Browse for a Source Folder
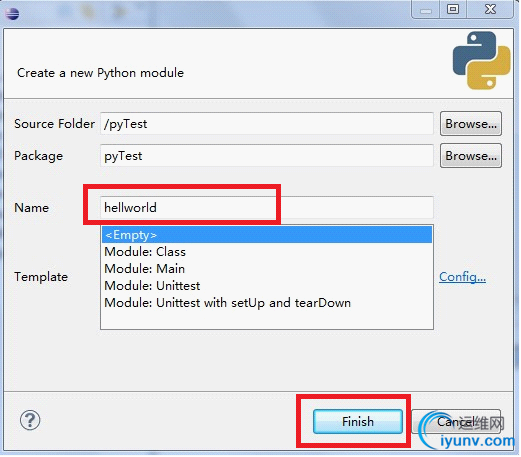The image size is (521, 457). click(471, 124)
